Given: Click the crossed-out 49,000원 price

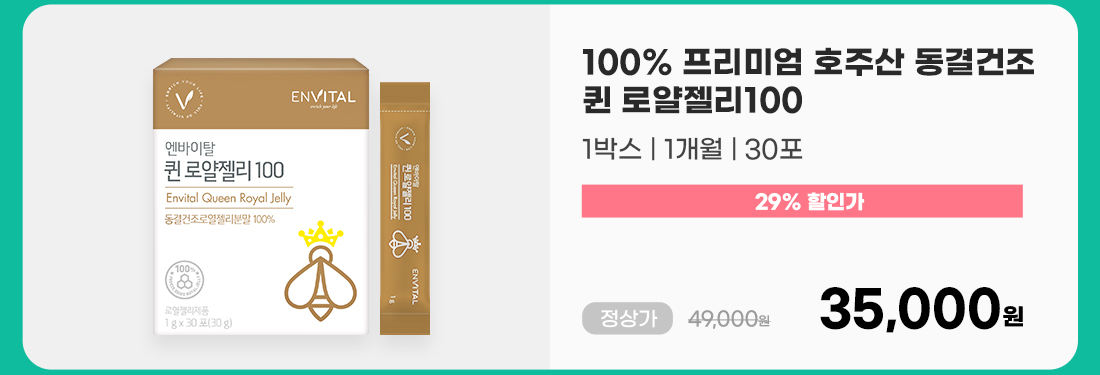Looking at the screenshot, I should 730,320.
